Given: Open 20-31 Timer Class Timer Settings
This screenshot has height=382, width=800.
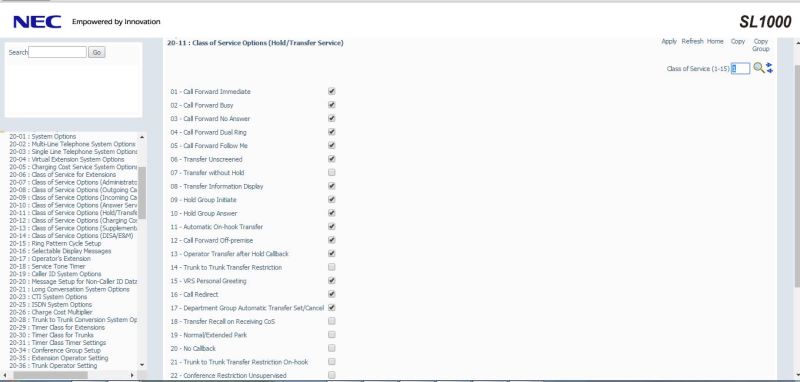Looking at the screenshot, I should click(x=58, y=343).
